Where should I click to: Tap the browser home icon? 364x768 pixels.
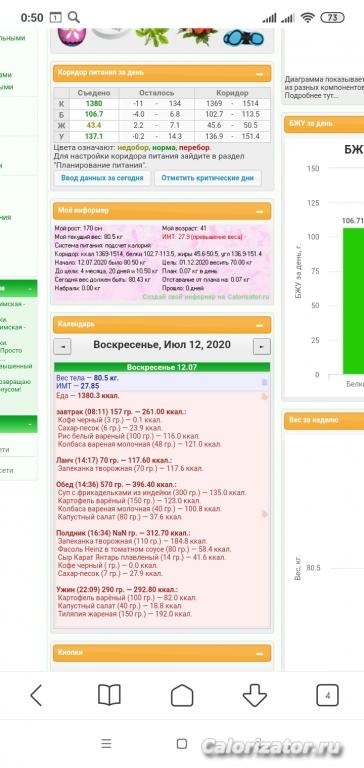(182, 695)
